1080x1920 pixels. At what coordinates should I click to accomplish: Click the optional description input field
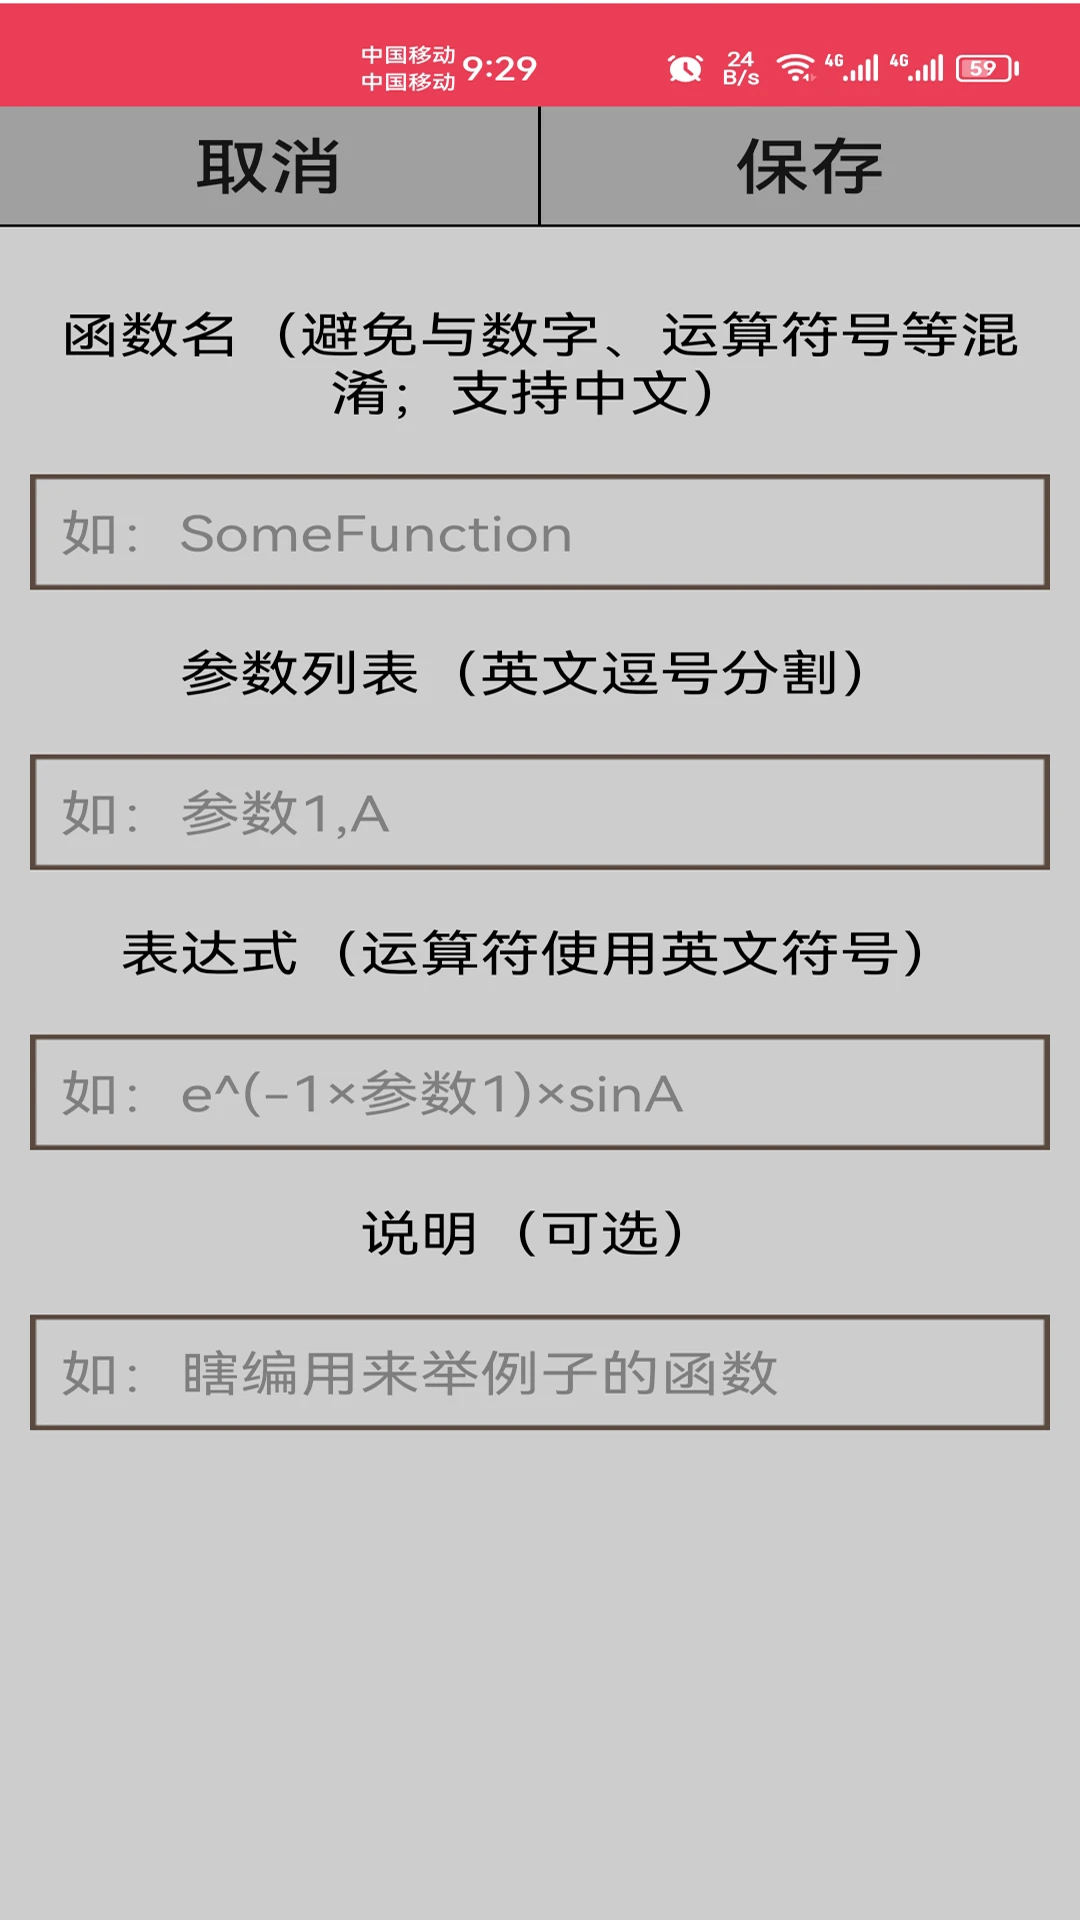coord(540,1375)
